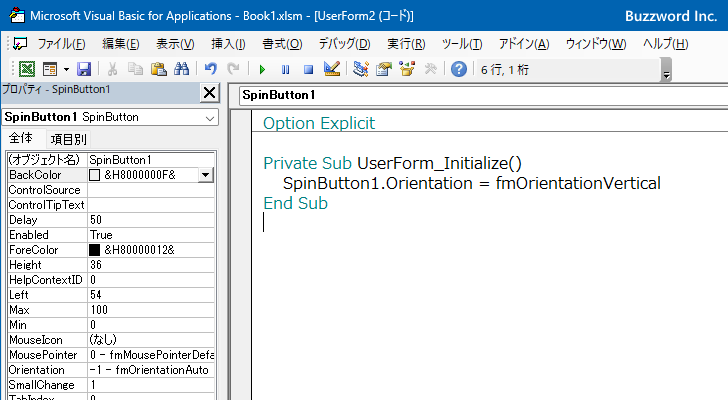Image resolution: width=728 pixels, height=400 pixels.
Task: Open Insert UserForm dropdown arrow
Action: pos(66,70)
